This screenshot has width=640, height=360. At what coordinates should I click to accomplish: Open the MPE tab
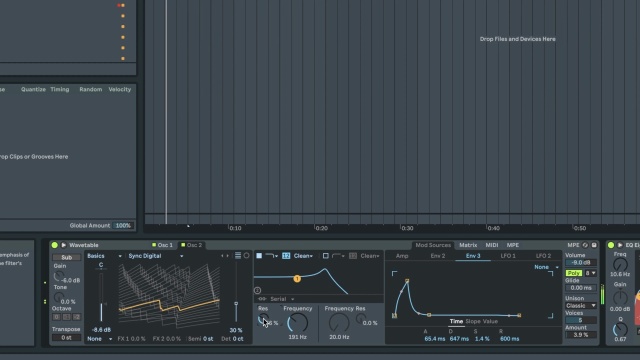point(513,245)
